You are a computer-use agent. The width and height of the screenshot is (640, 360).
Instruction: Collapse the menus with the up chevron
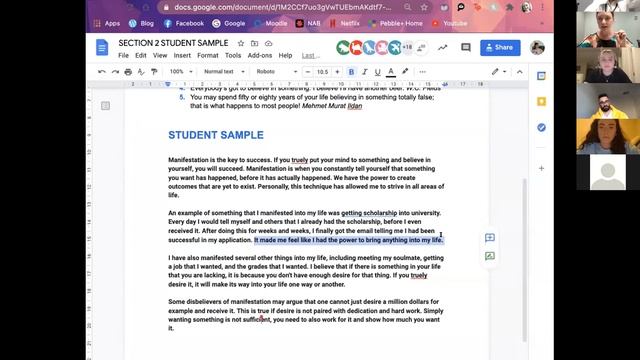[x=520, y=72]
